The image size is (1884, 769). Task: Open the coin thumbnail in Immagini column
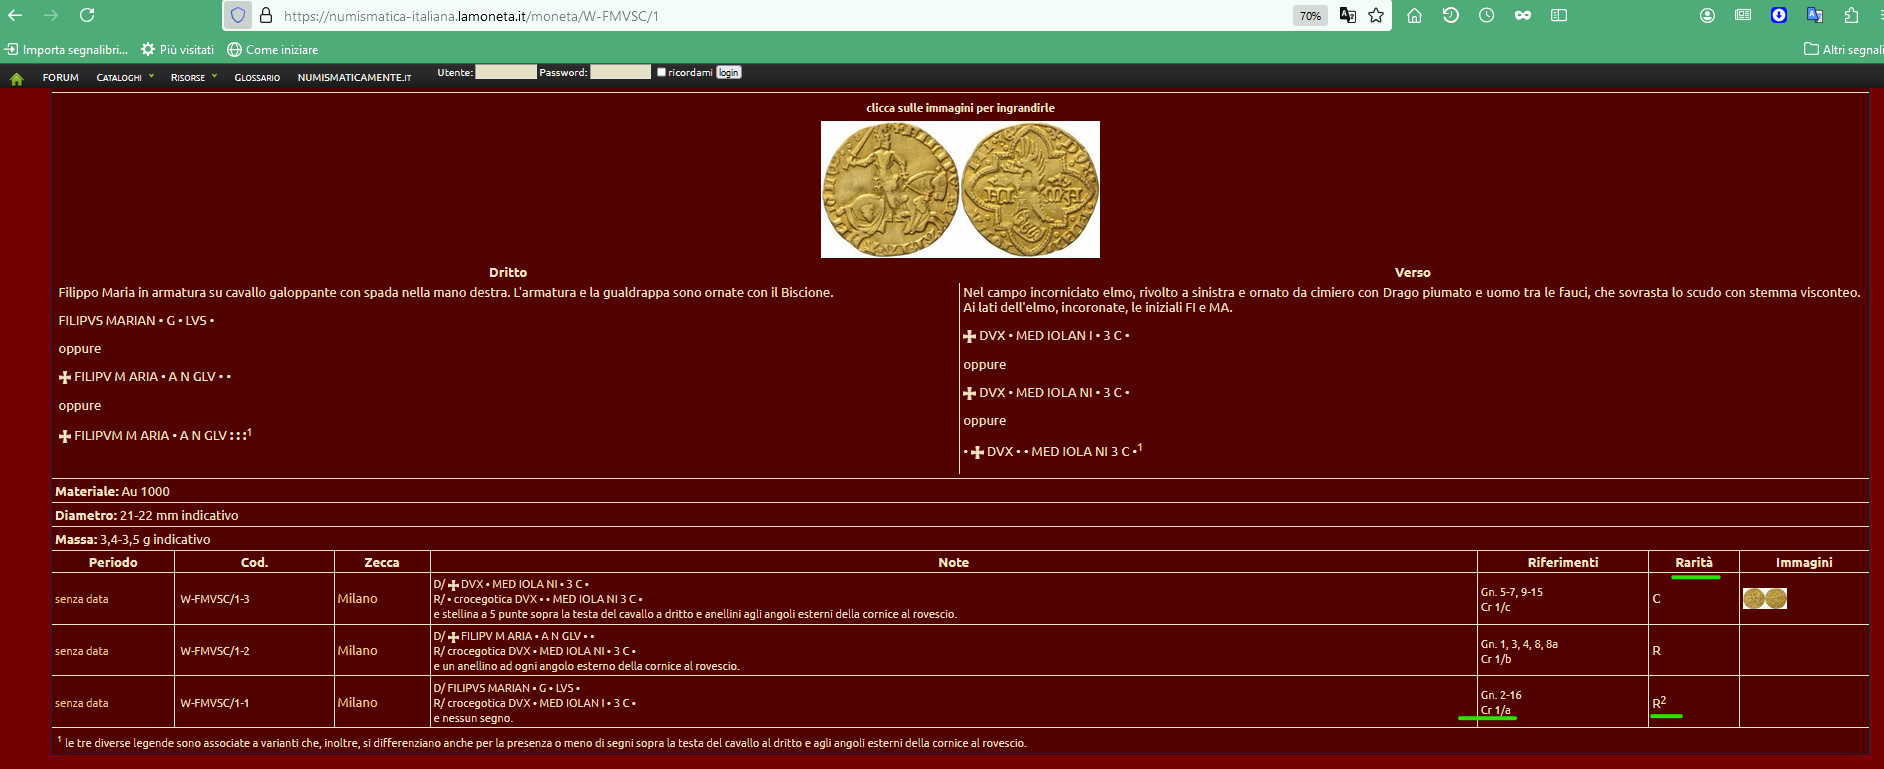(x=1765, y=598)
